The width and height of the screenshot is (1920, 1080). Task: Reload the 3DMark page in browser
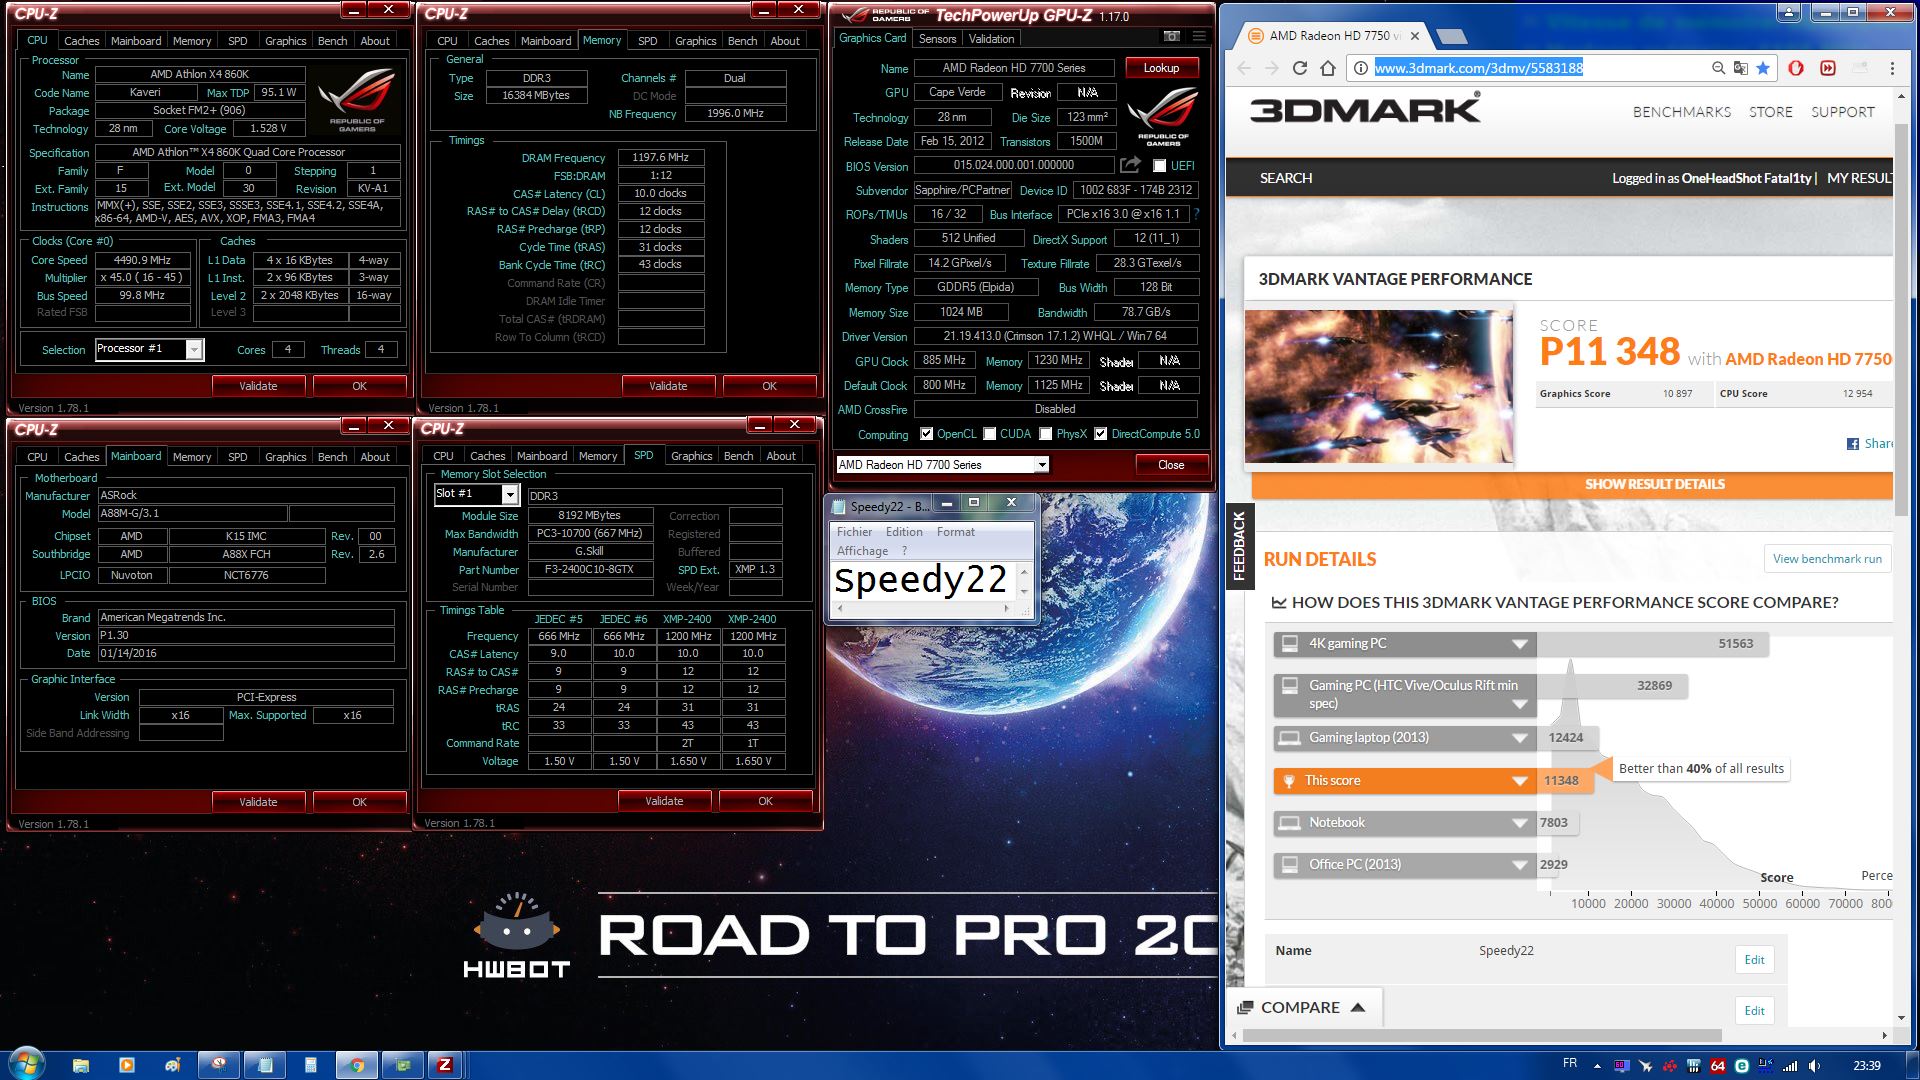(x=1300, y=68)
